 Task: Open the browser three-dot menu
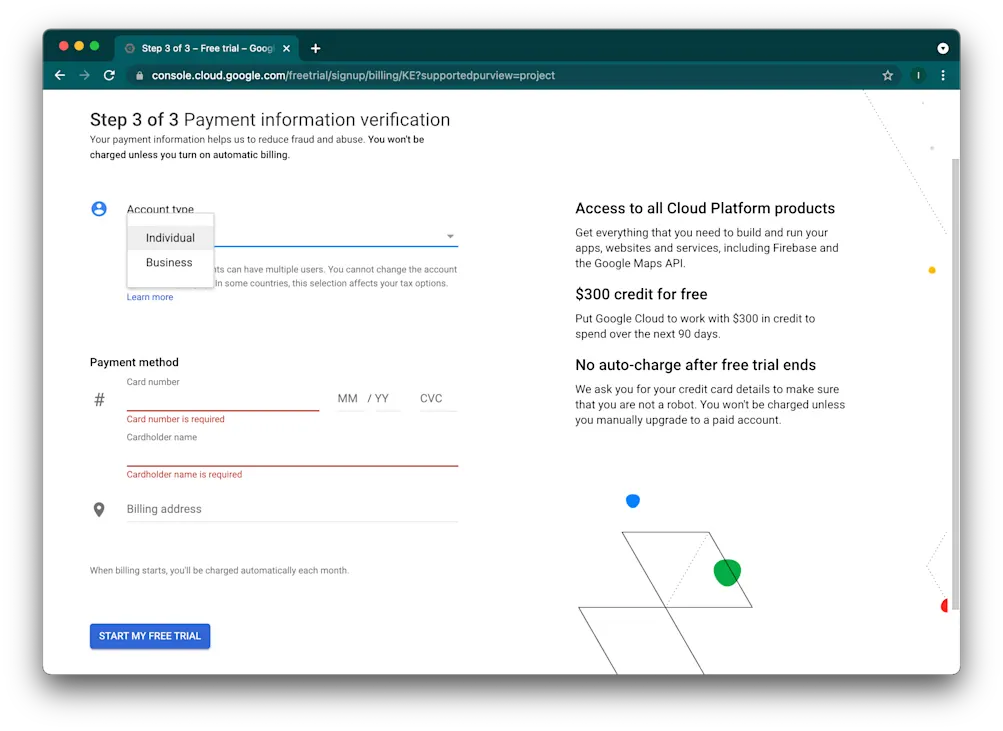[943, 75]
